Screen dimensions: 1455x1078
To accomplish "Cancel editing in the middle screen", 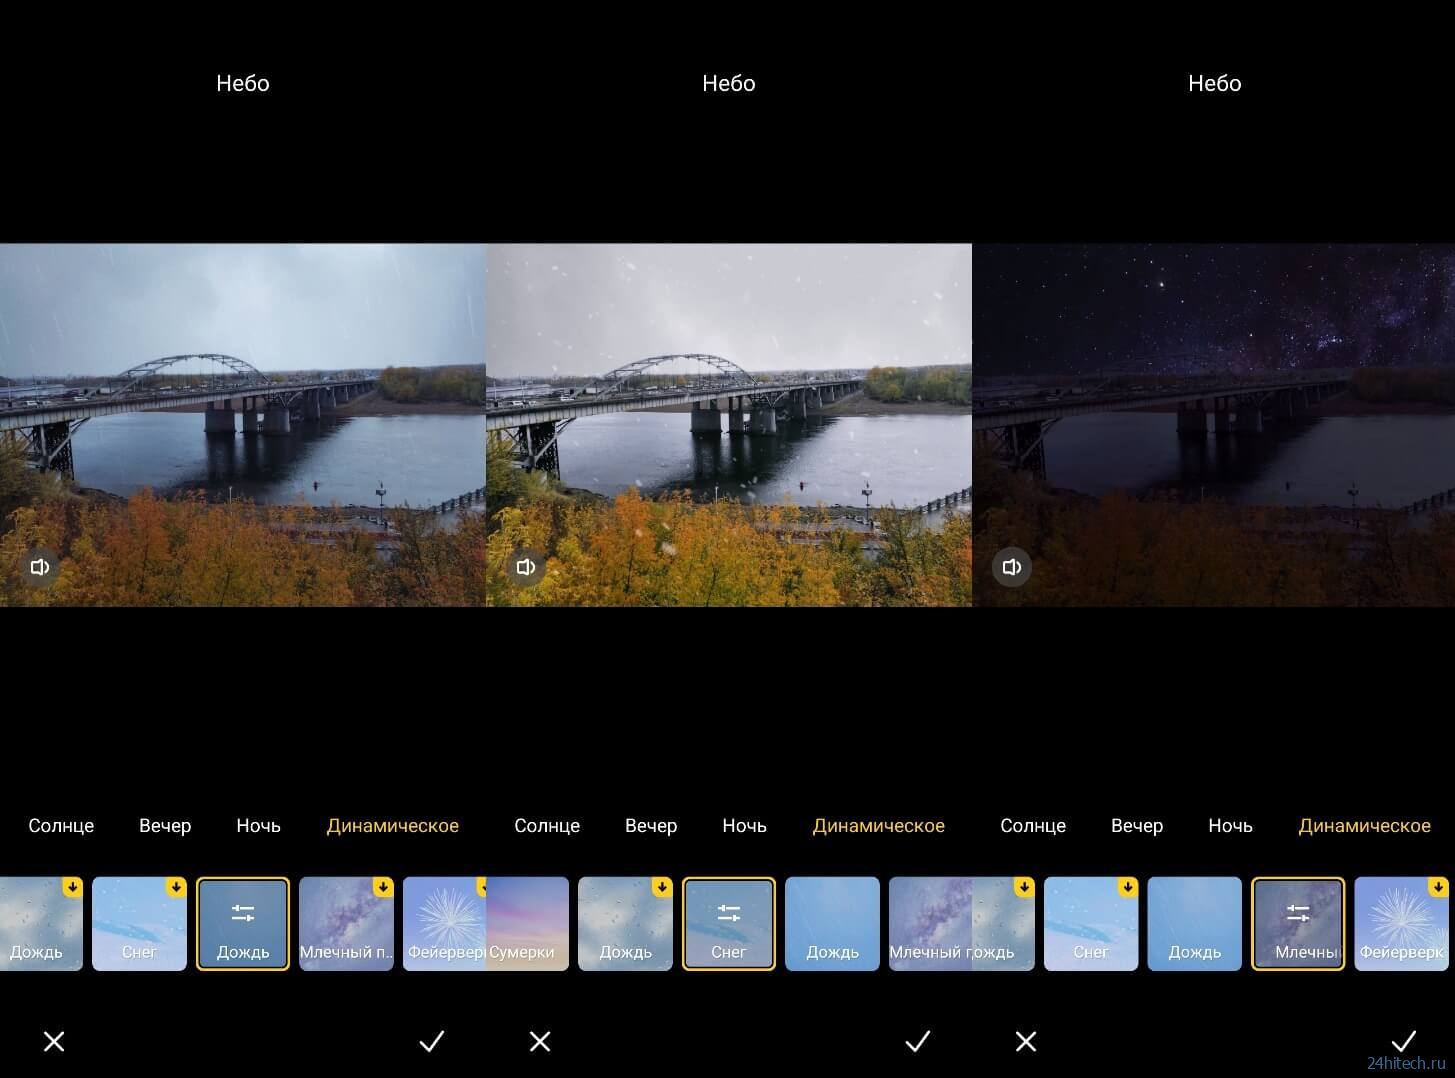I will click(540, 1041).
